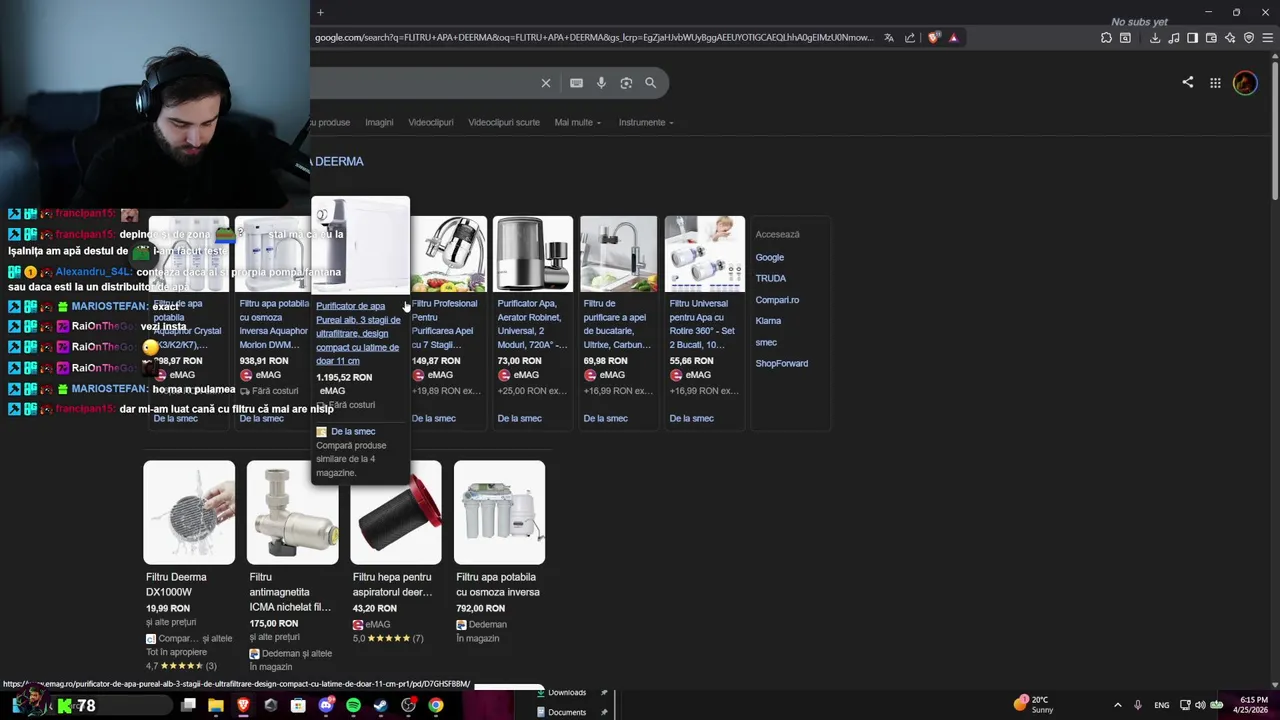This screenshot has height=720, width=1280.
Task: Open the Brave VPN shield icon
Action: point(1249,38)
